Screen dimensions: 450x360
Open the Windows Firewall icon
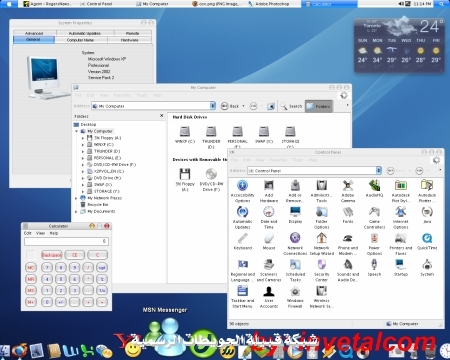(295, 297)
